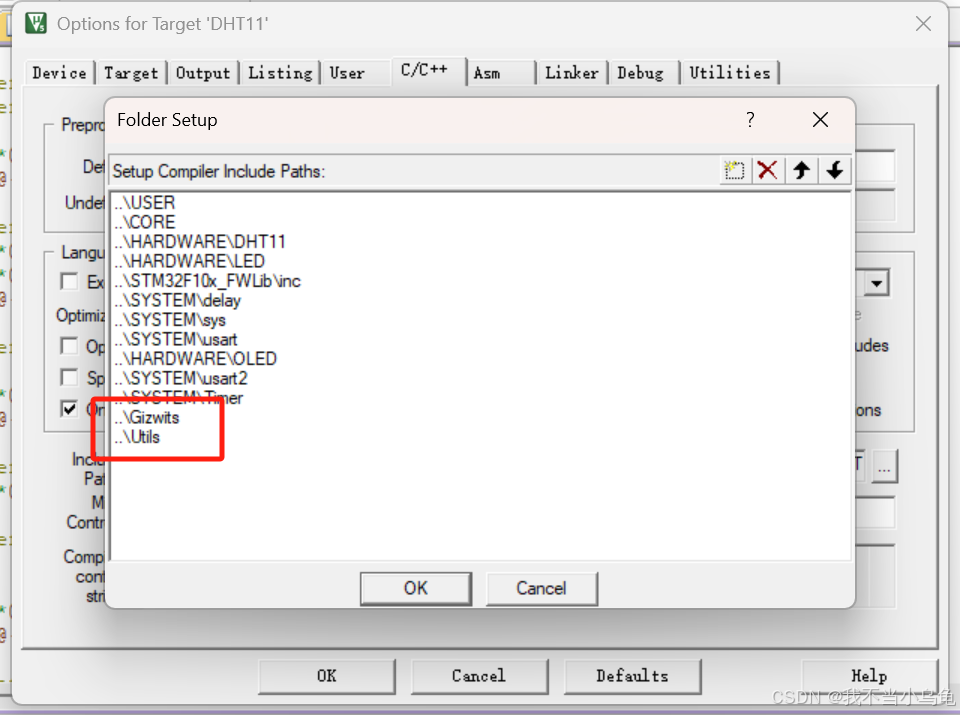
Task: Select the ..\SYSTEM\usart2 path entry
Action: [x=181, y=378]
